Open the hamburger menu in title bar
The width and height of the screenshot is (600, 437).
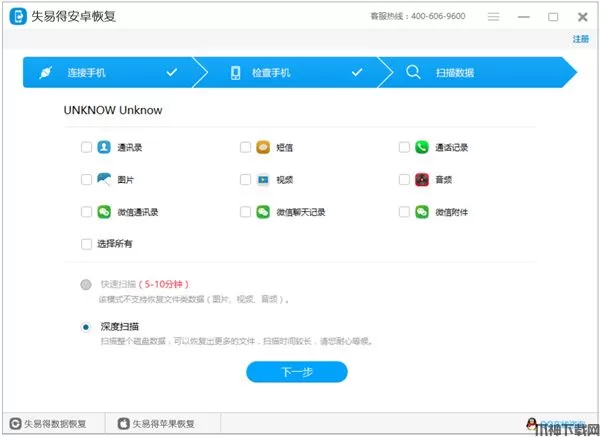pyautogui.click(x=493, y=17)
